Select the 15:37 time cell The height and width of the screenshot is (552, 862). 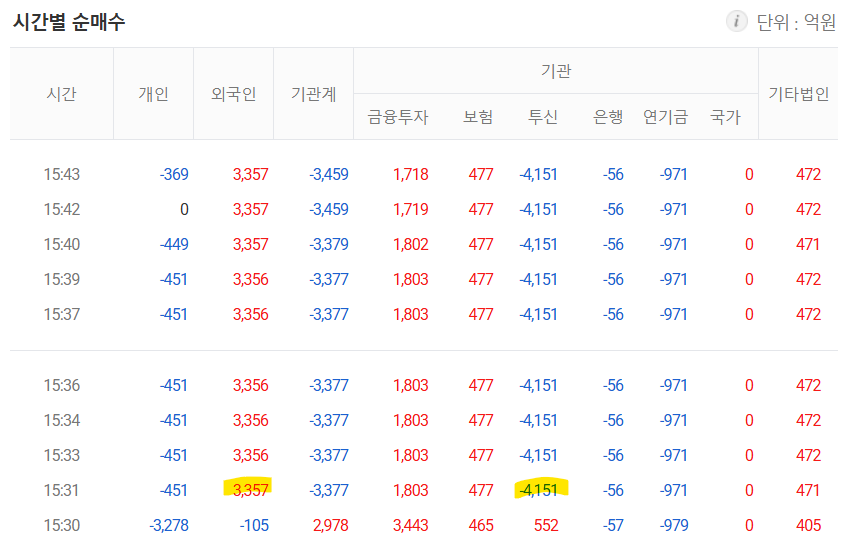tap(62, 314)
